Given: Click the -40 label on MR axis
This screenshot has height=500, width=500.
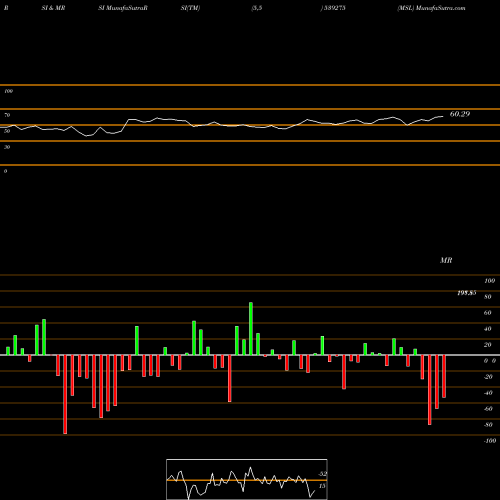Looking at the screenshot, I should [x=488, y=393].
